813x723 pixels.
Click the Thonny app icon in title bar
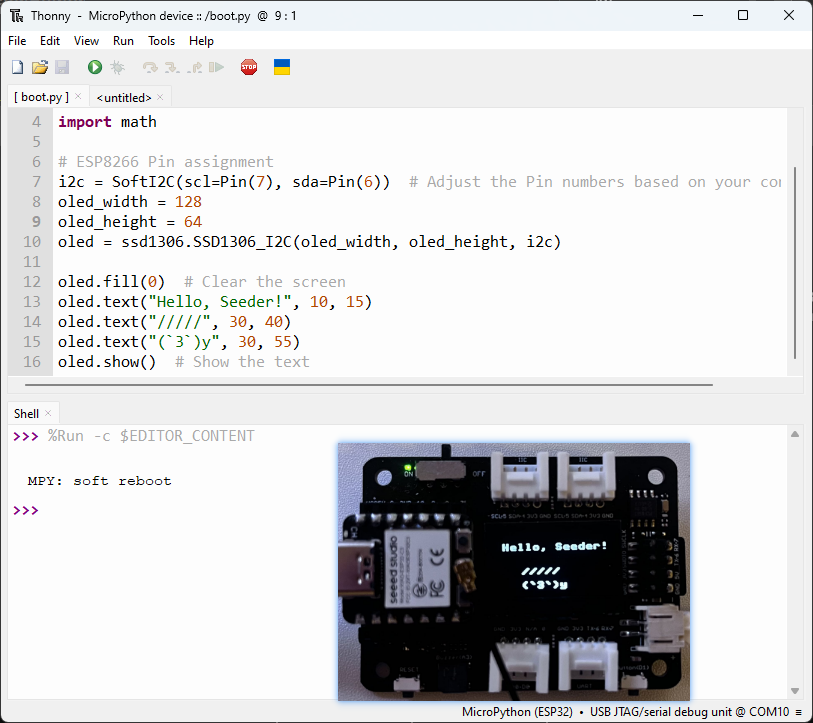pos(17,16)
